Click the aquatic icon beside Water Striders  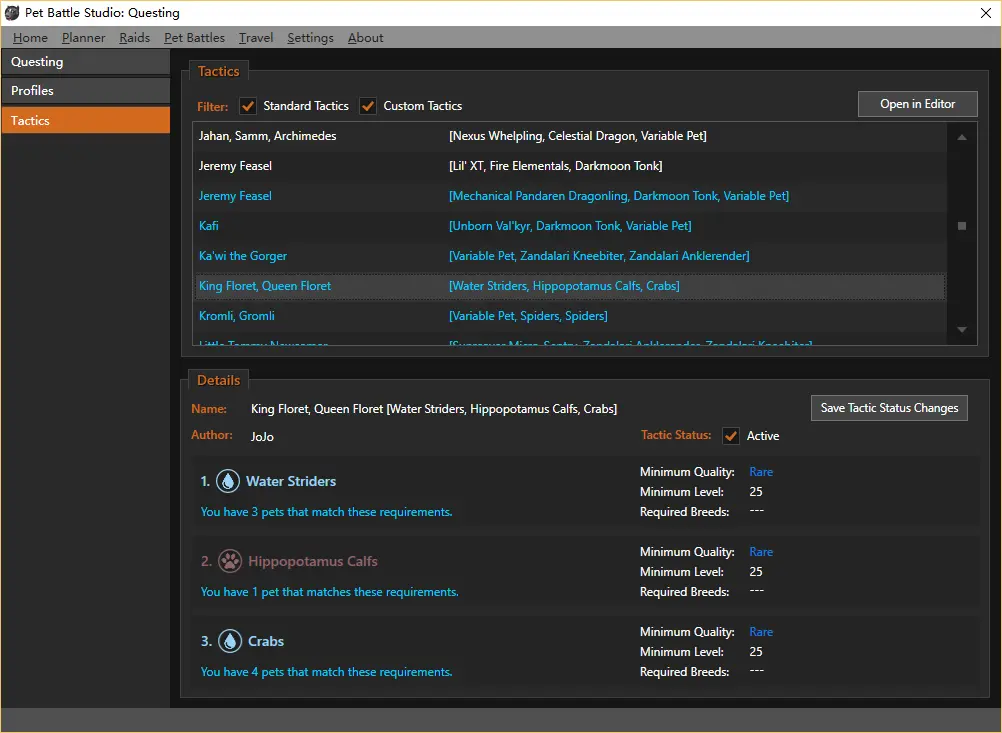[x=228, y=481]
